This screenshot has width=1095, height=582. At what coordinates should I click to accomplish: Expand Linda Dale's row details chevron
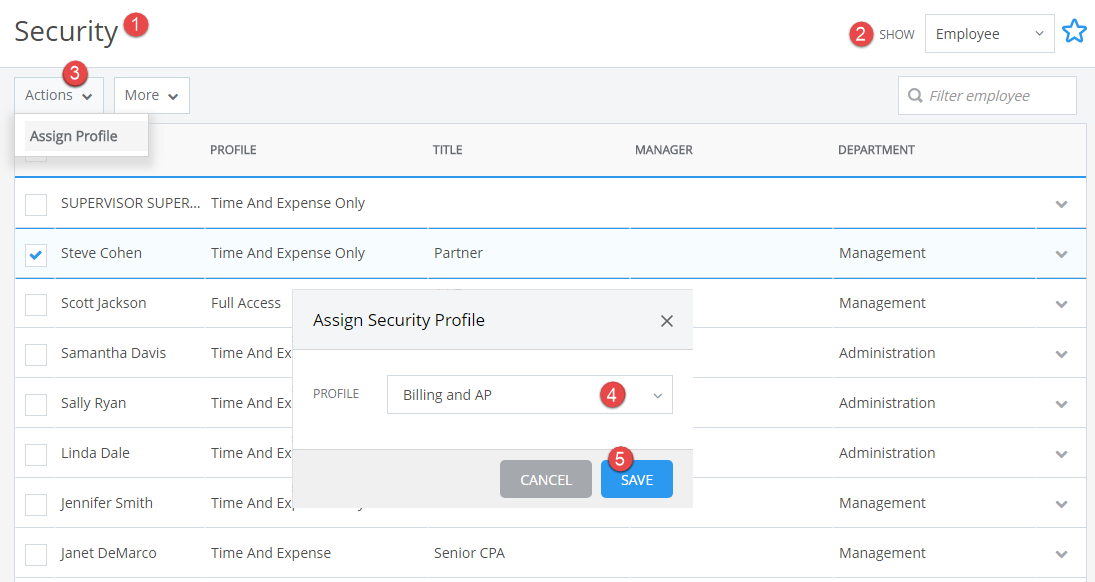pos(1062,454)
